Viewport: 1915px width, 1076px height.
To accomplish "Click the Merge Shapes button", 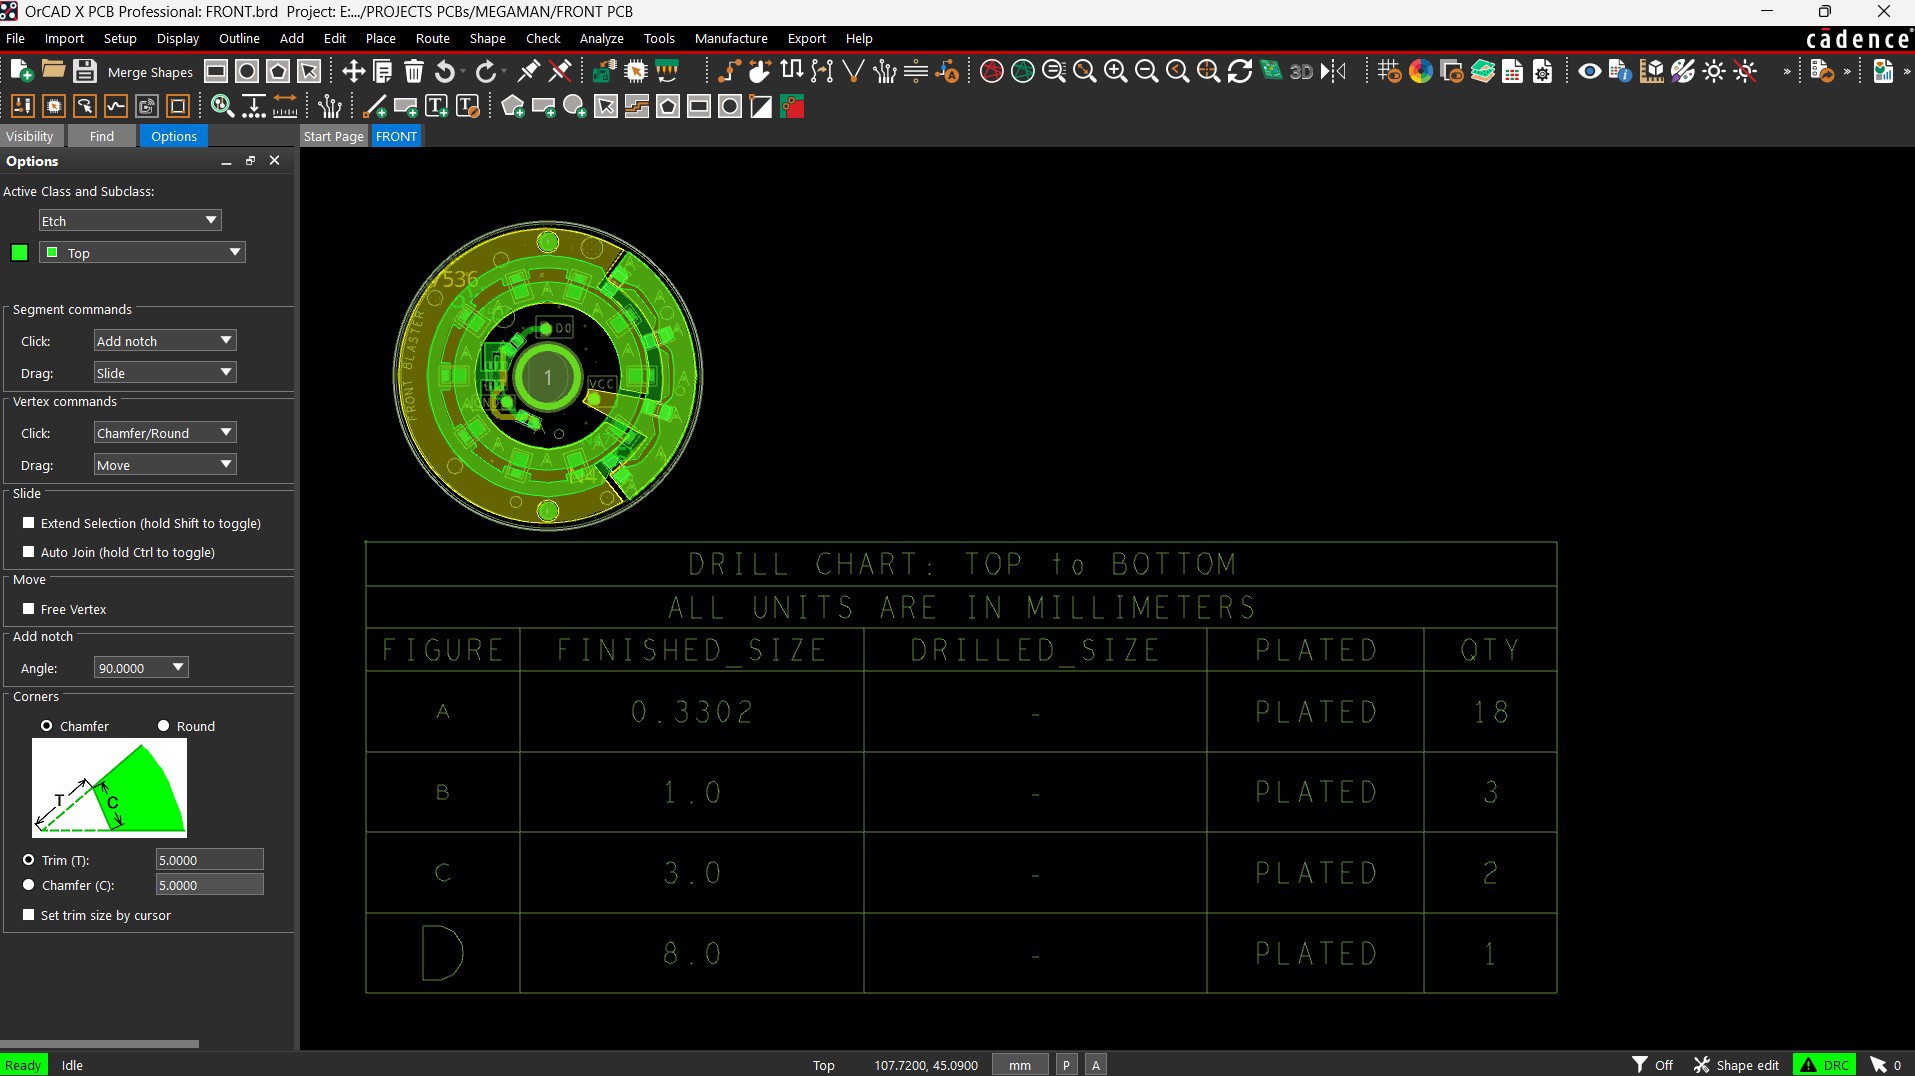I will pyautogui.click(x=150, y=72).
